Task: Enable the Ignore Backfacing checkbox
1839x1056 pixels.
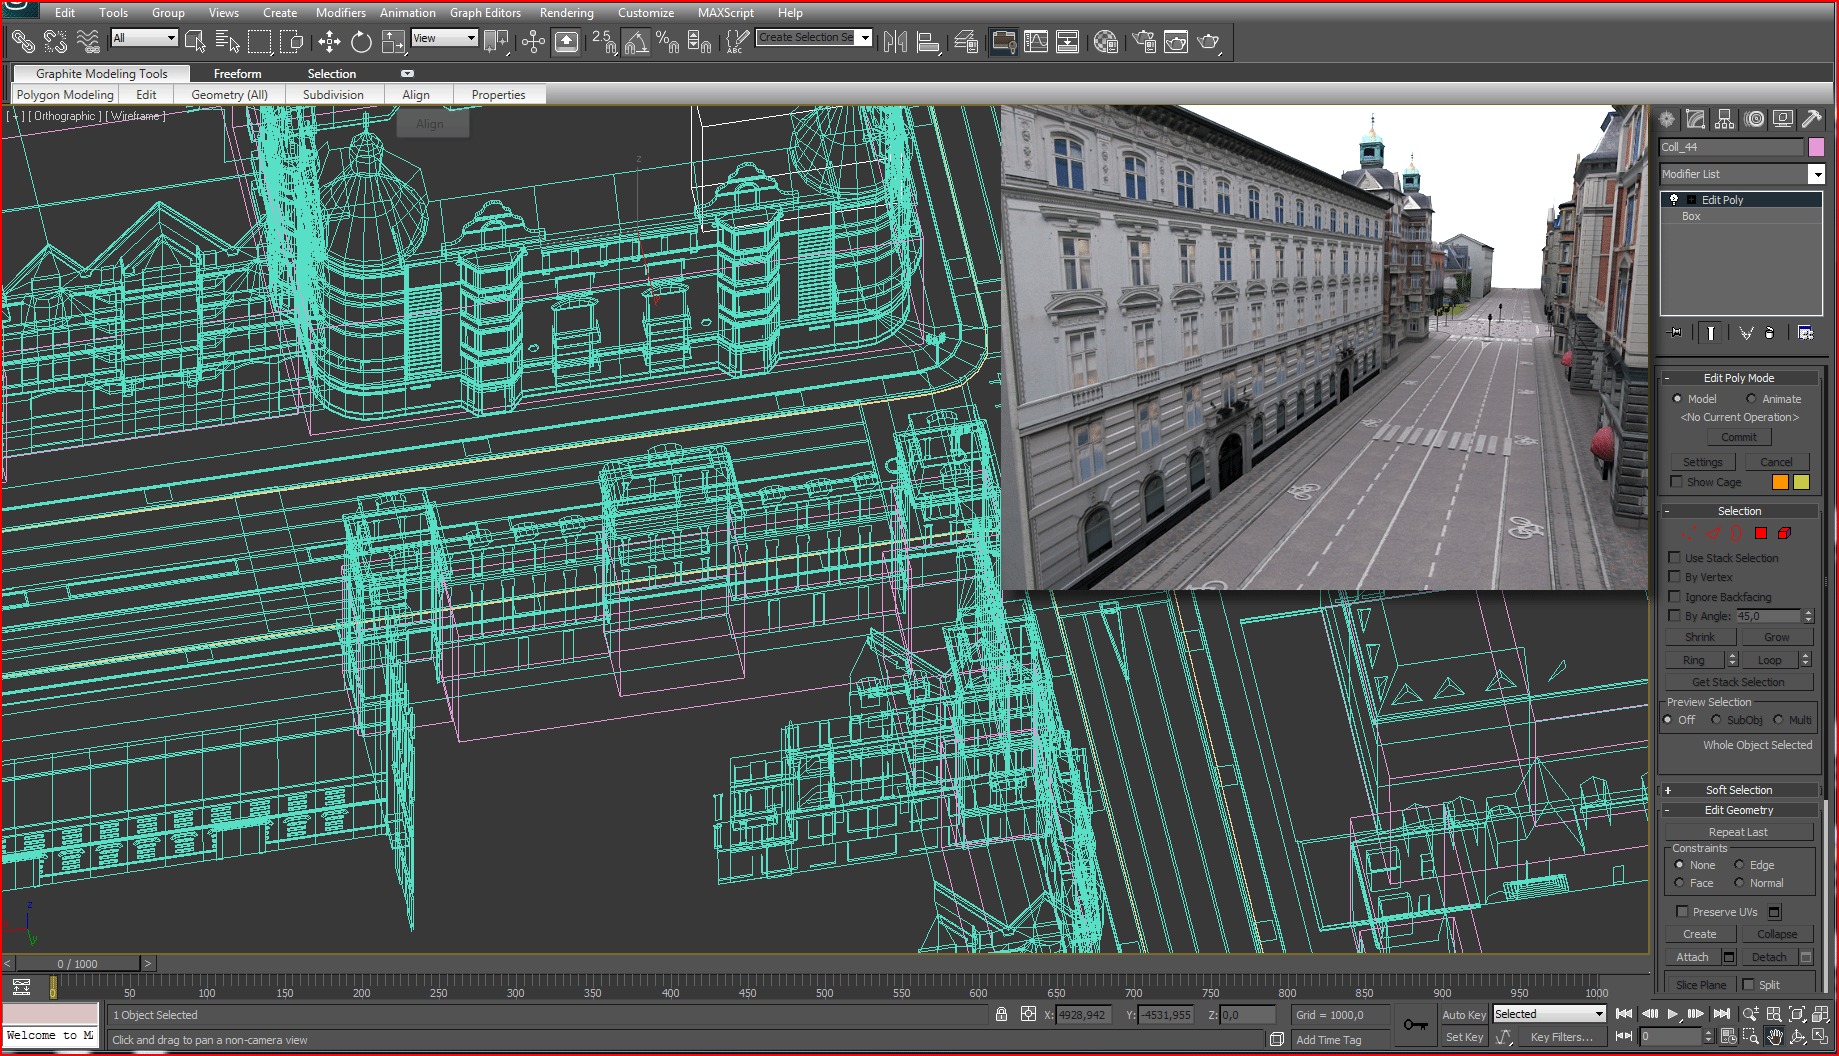Action: point(1675,597)
